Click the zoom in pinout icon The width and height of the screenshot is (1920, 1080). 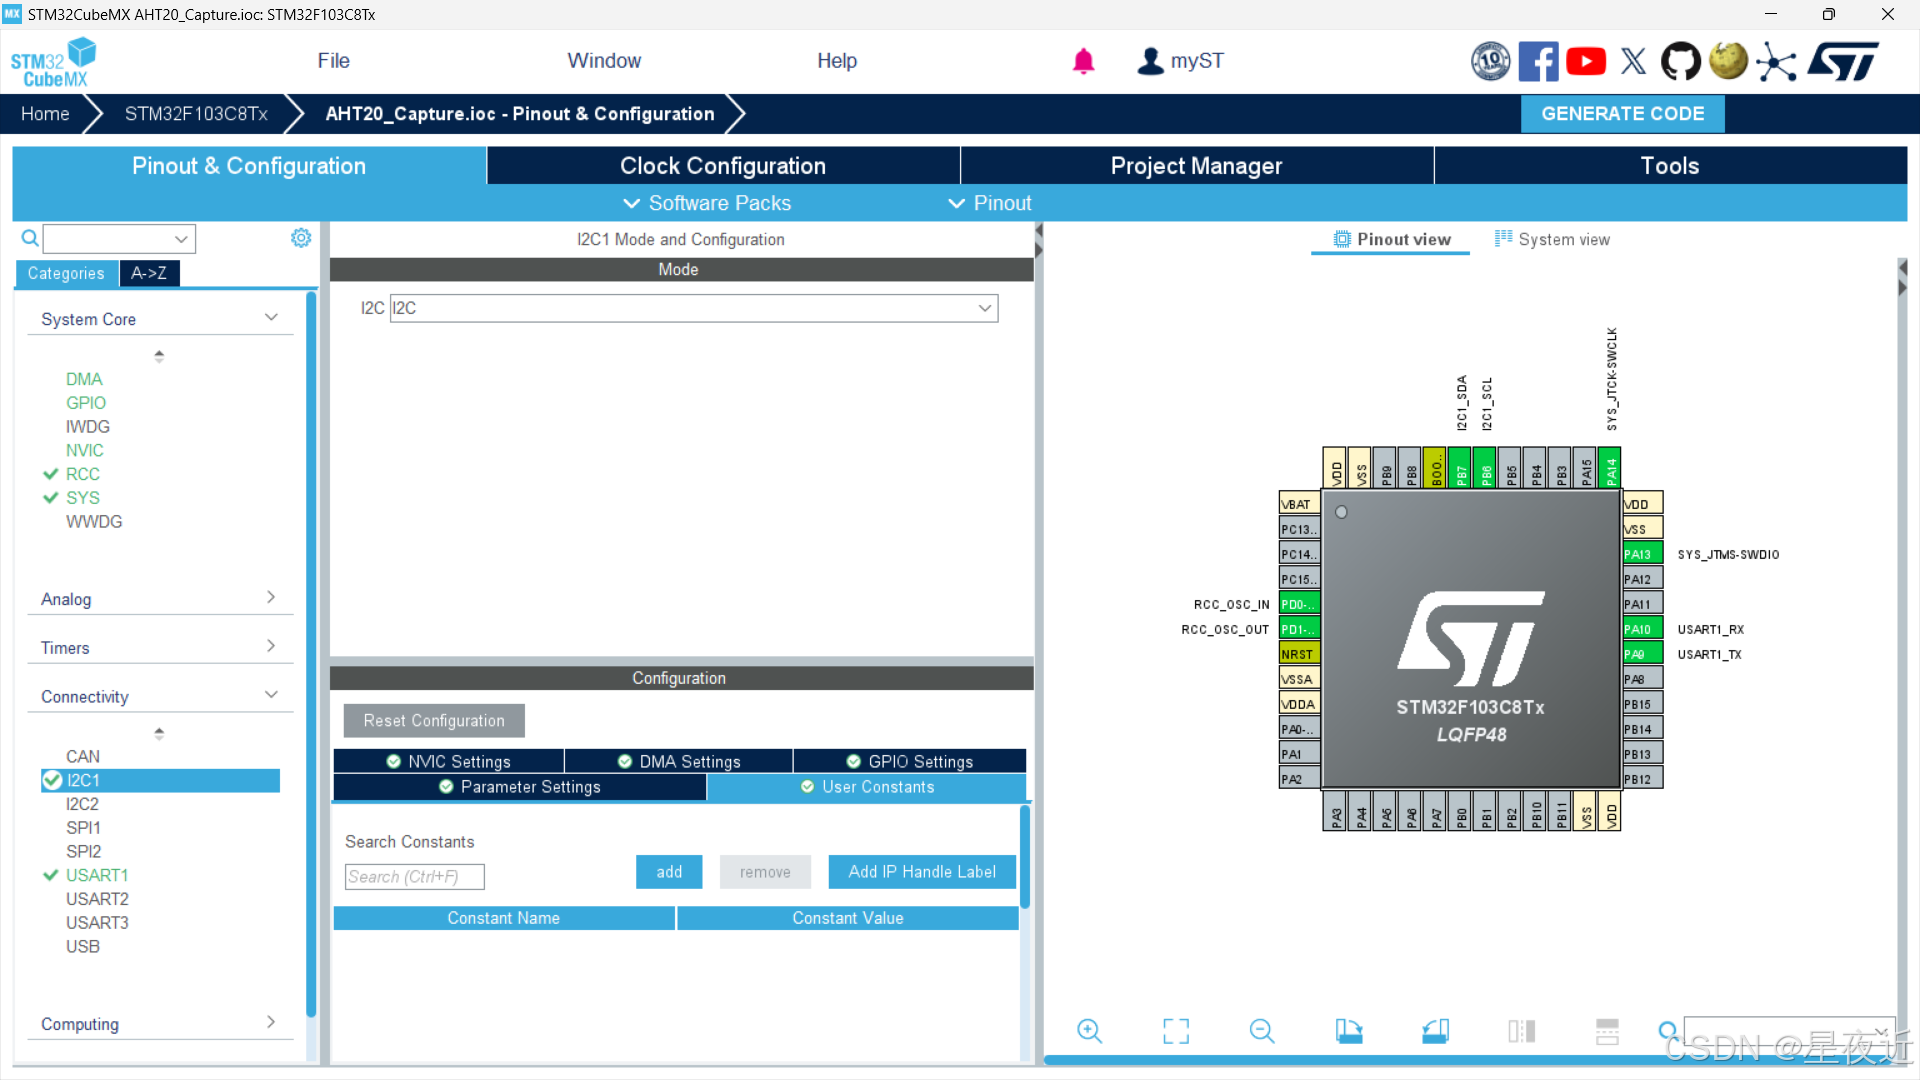(x=1089, y=1031)
